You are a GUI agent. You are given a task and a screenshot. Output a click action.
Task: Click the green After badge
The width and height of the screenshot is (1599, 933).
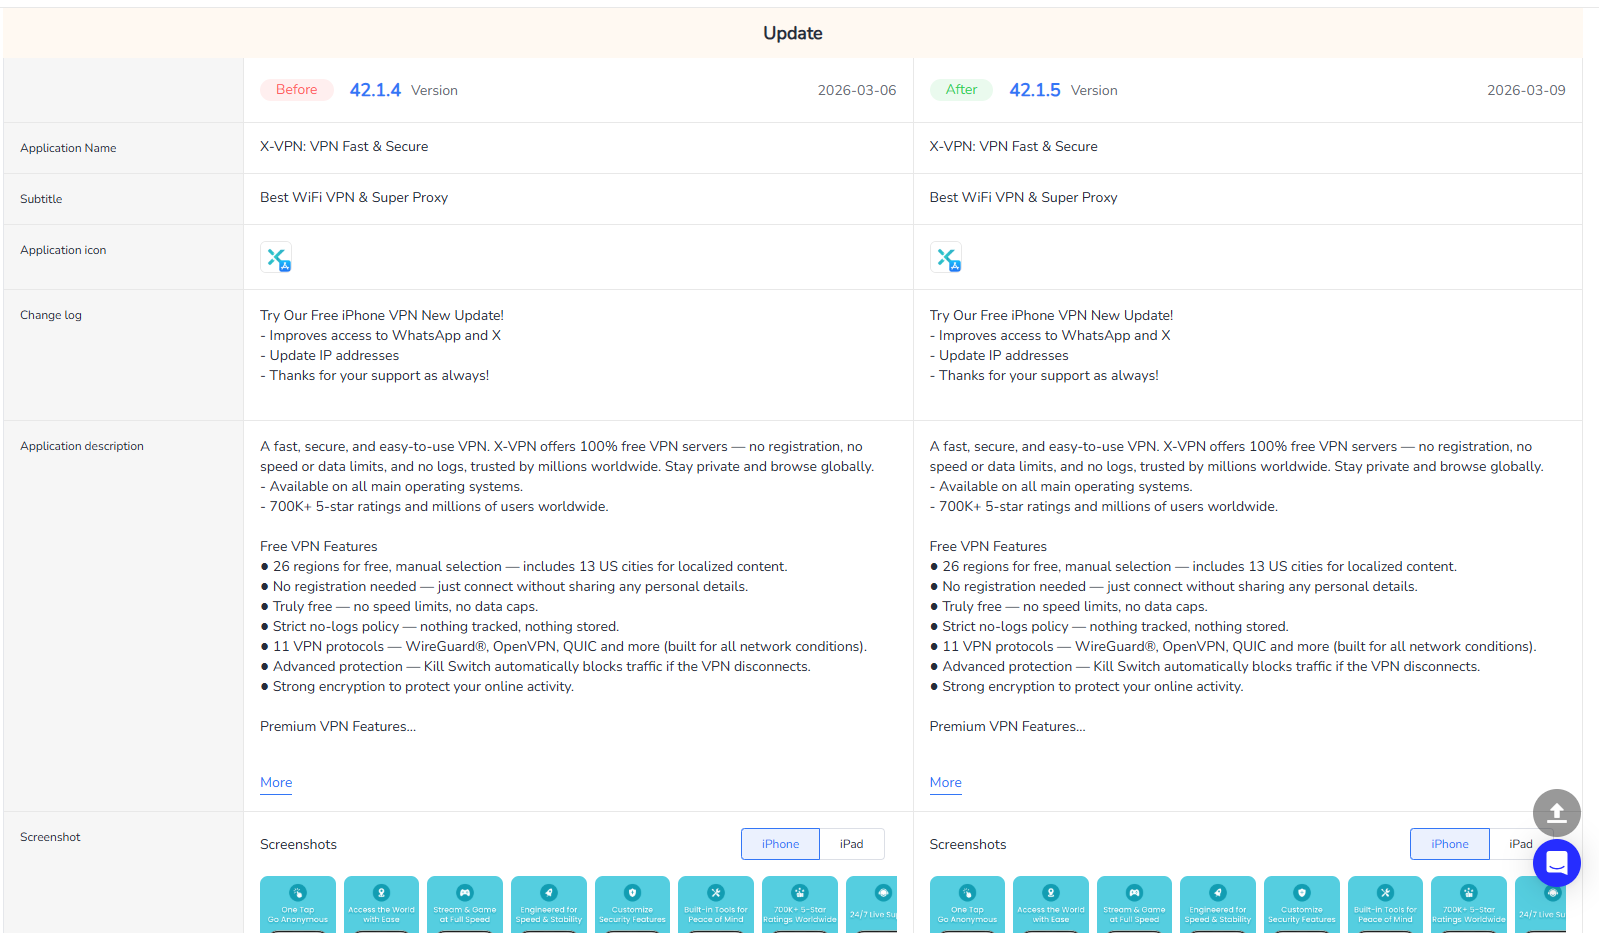coord(961,90)
